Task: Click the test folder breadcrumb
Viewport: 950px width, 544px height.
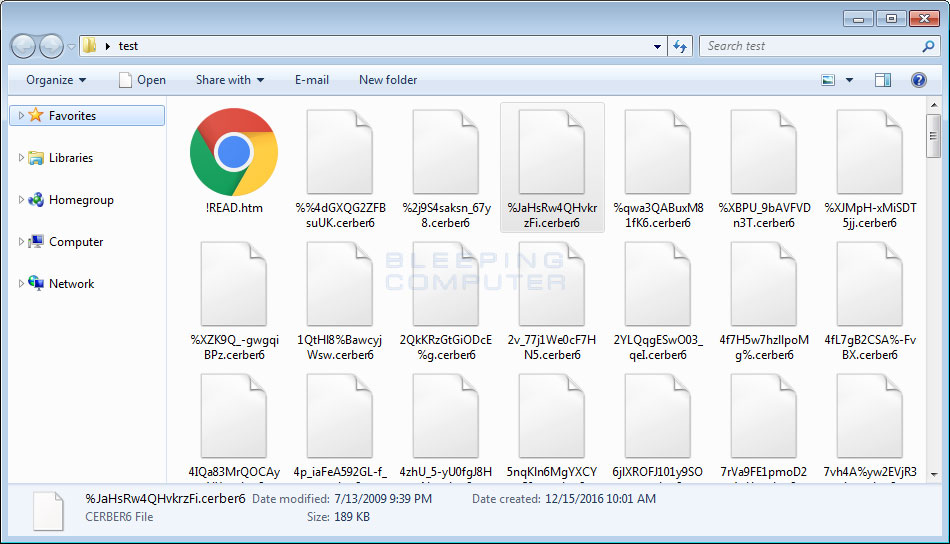Action: click(x=128, y=46)
